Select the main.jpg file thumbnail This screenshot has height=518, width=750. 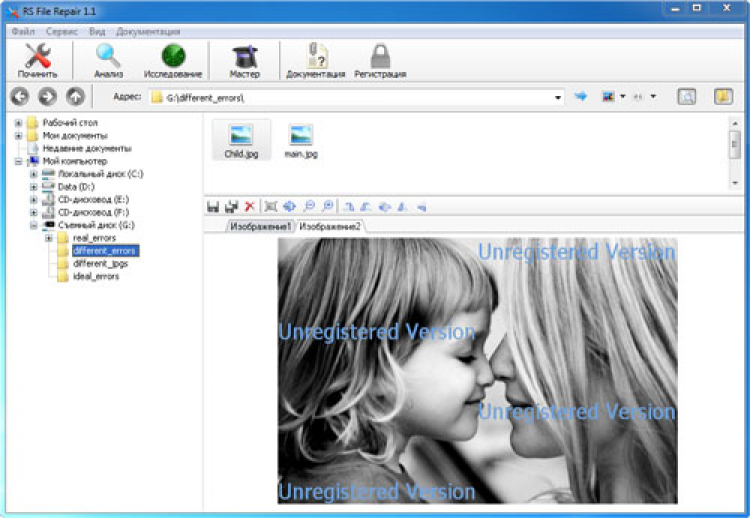pyautogui.click(x=301, y=140)
